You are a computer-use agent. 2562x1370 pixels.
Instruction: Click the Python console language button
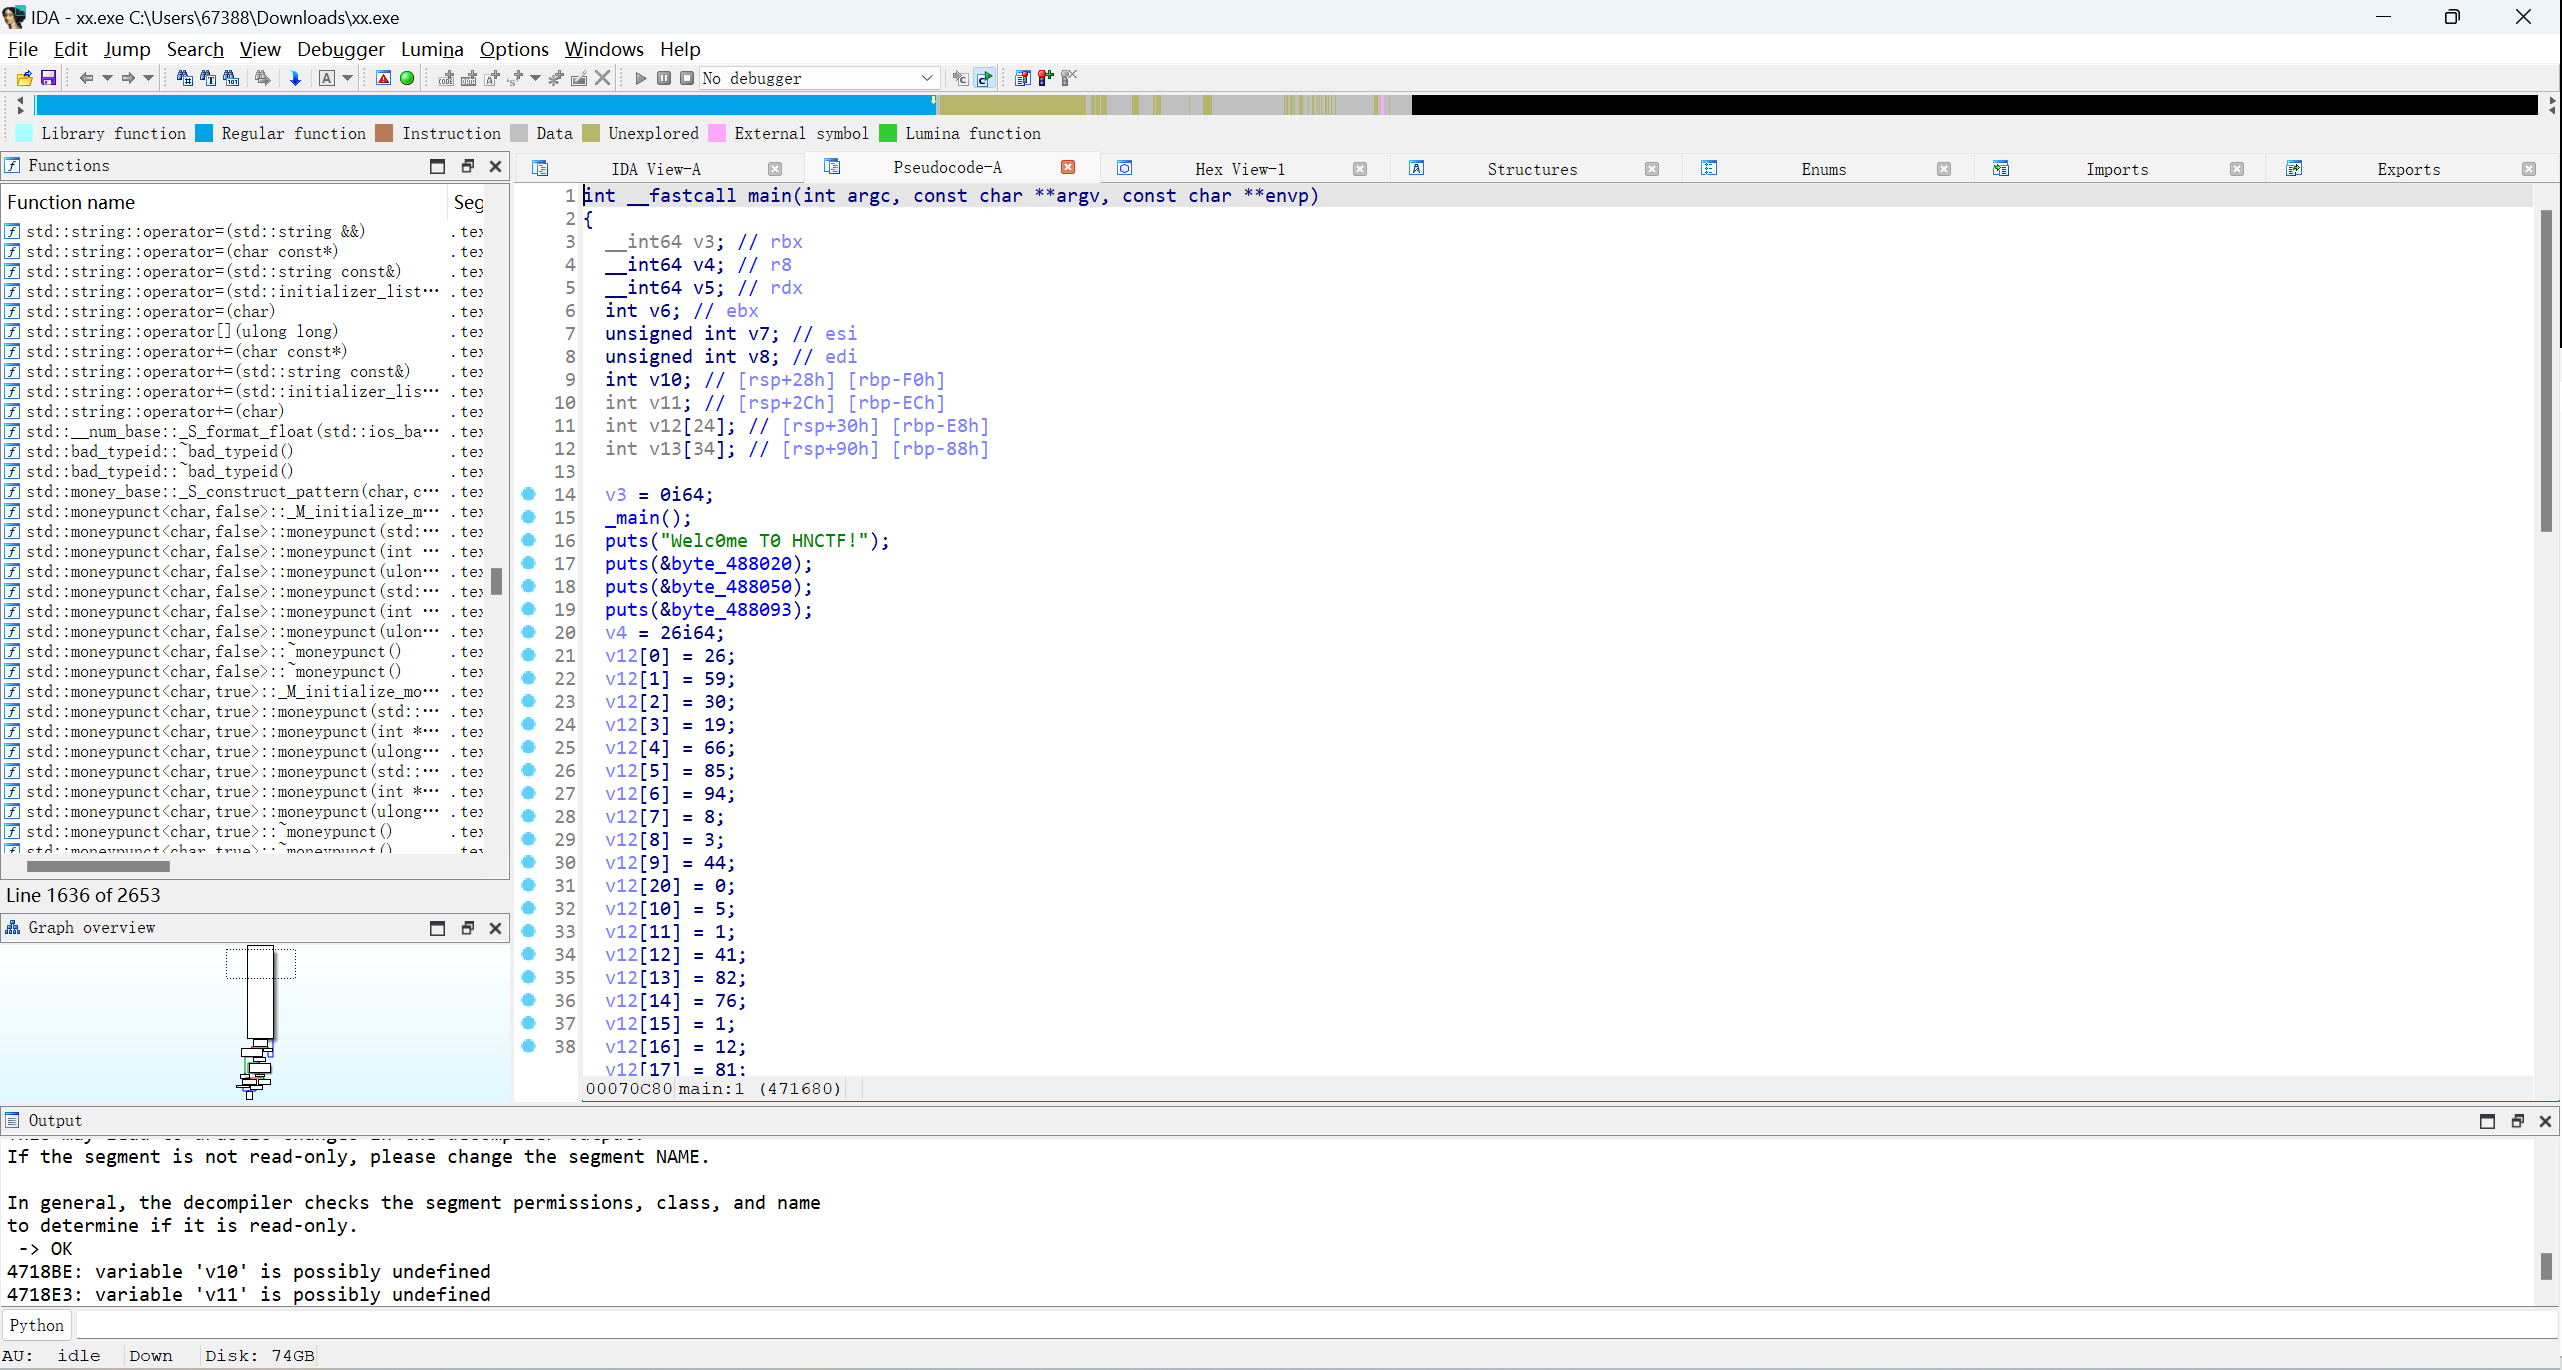click(x=37, y=1325)
